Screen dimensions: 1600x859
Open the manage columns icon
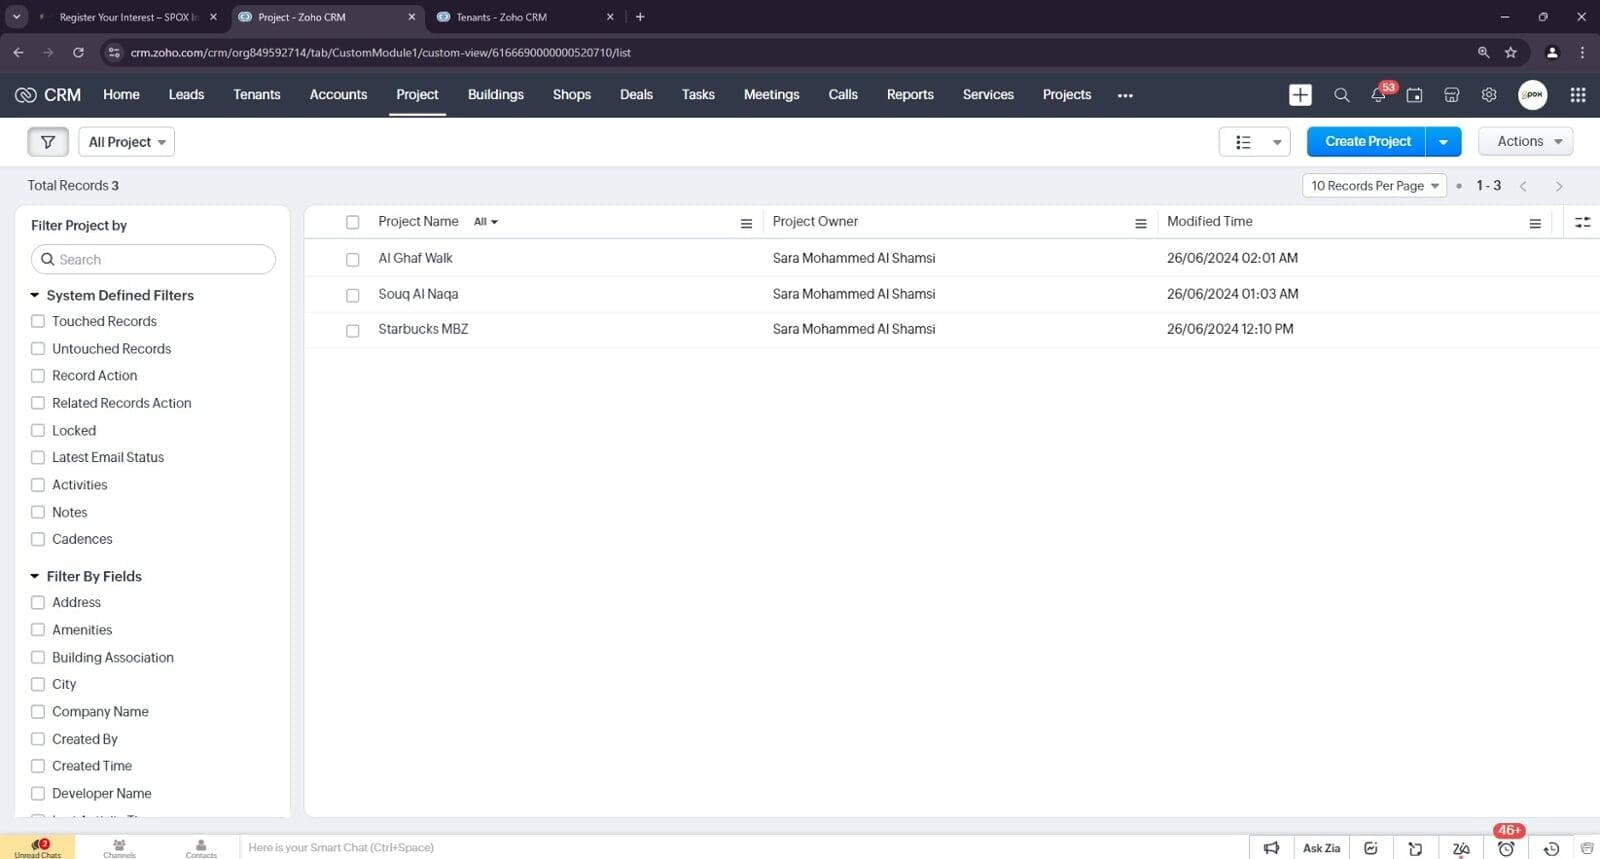(1582, 222)
